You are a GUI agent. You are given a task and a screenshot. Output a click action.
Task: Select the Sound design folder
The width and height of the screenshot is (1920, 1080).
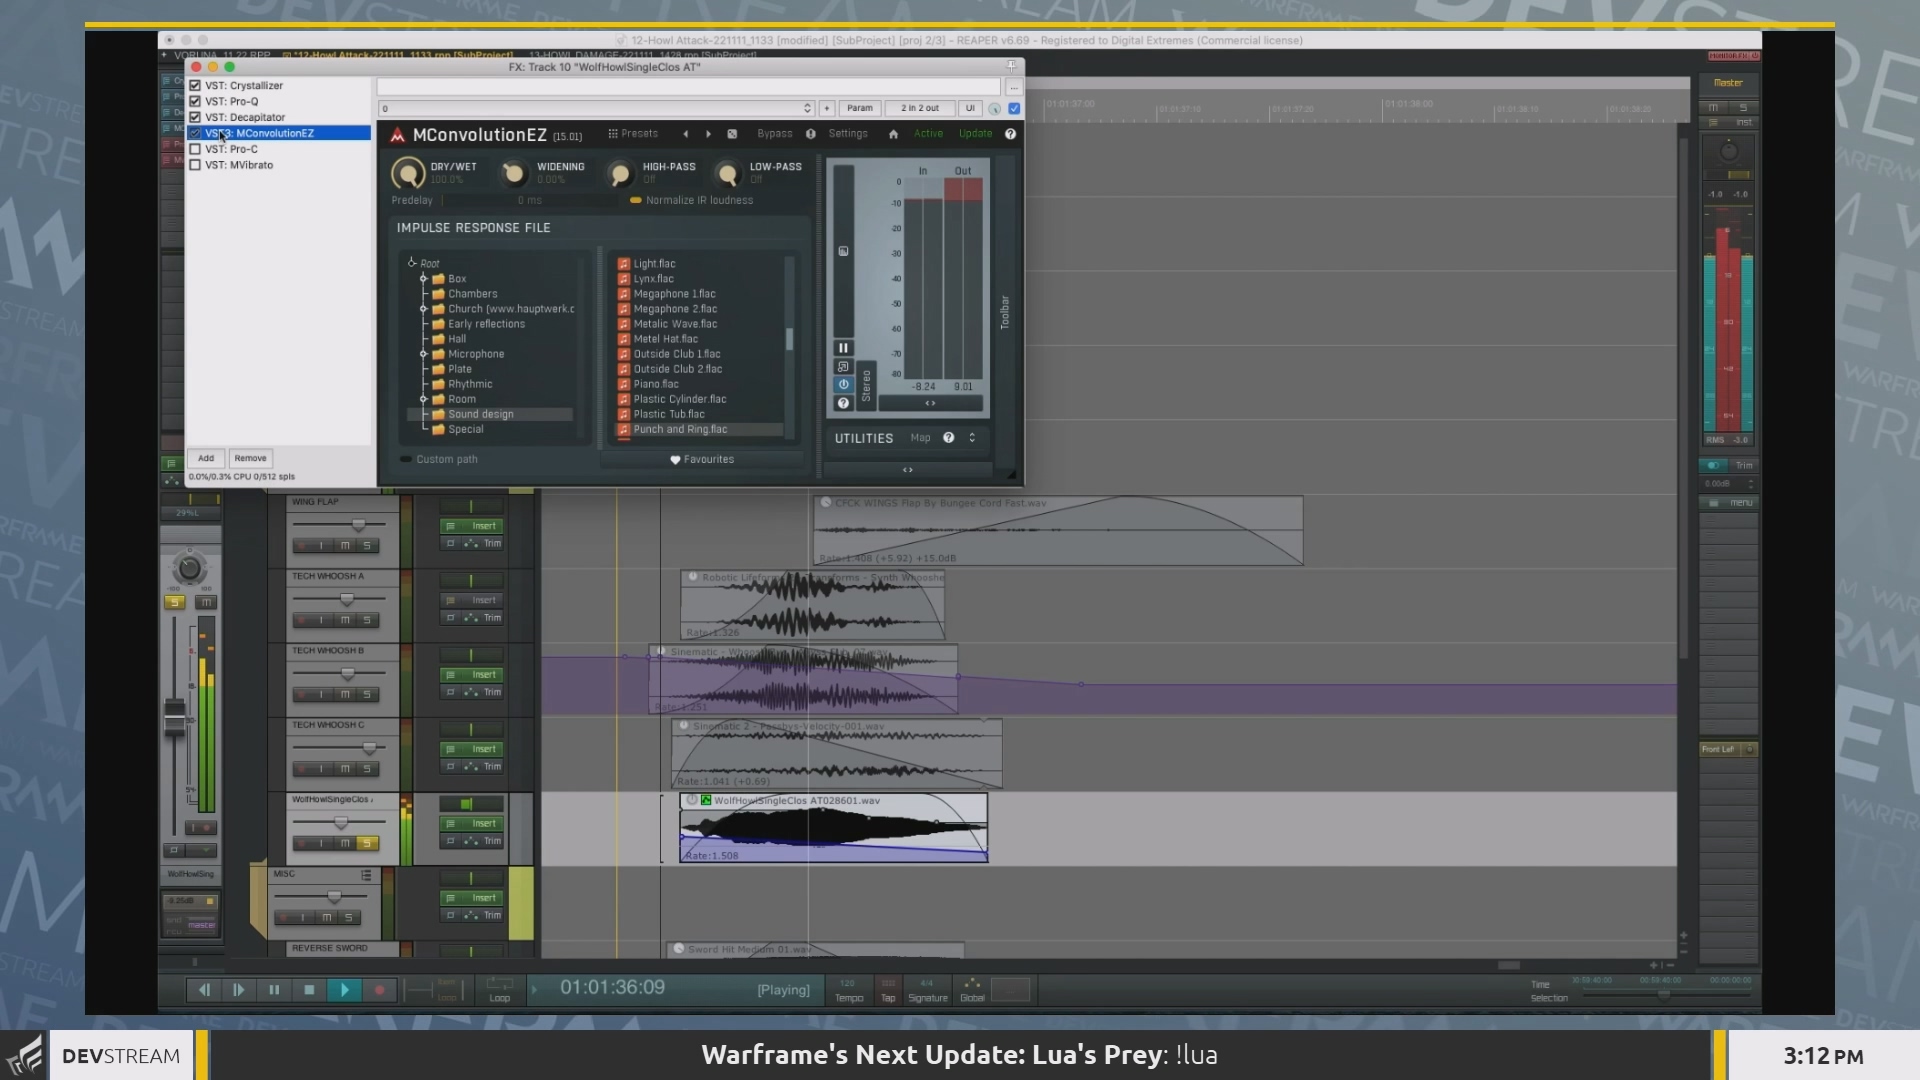click(x=490, y=414)
